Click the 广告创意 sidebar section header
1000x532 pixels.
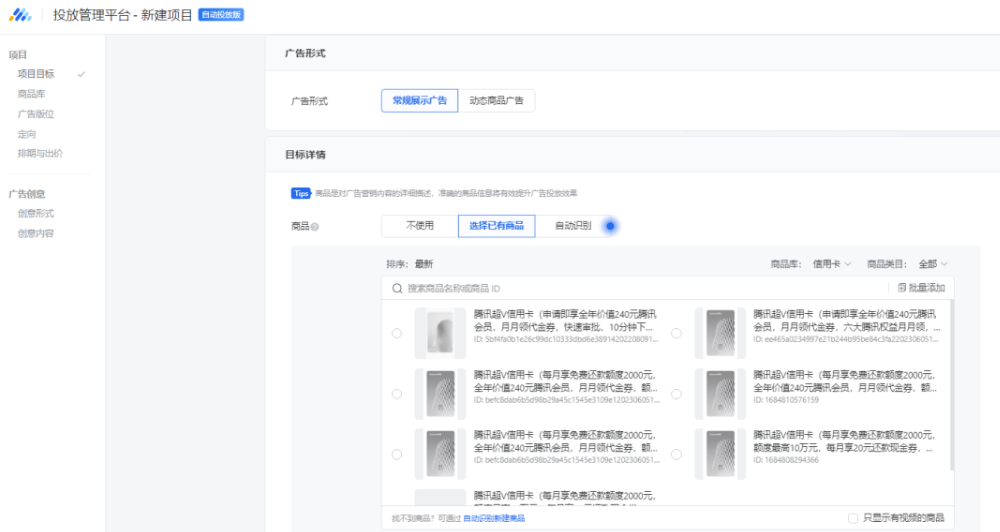(27, 194)
